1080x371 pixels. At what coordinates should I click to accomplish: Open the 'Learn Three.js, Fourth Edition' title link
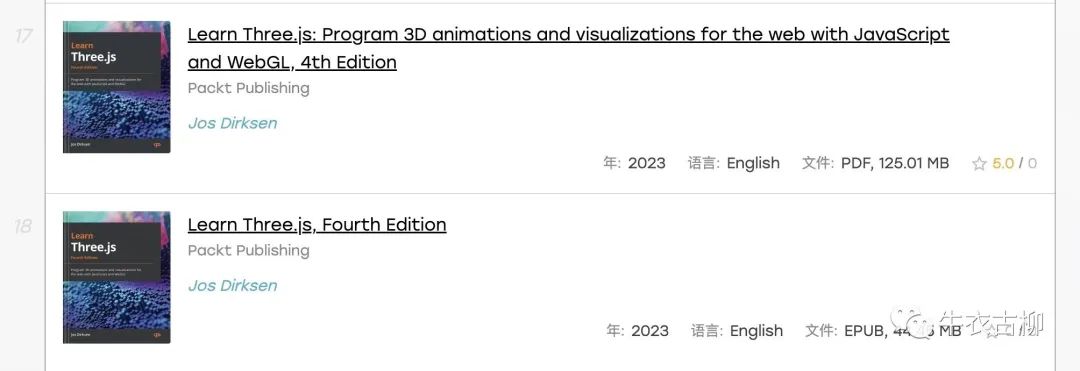(317, 224)
